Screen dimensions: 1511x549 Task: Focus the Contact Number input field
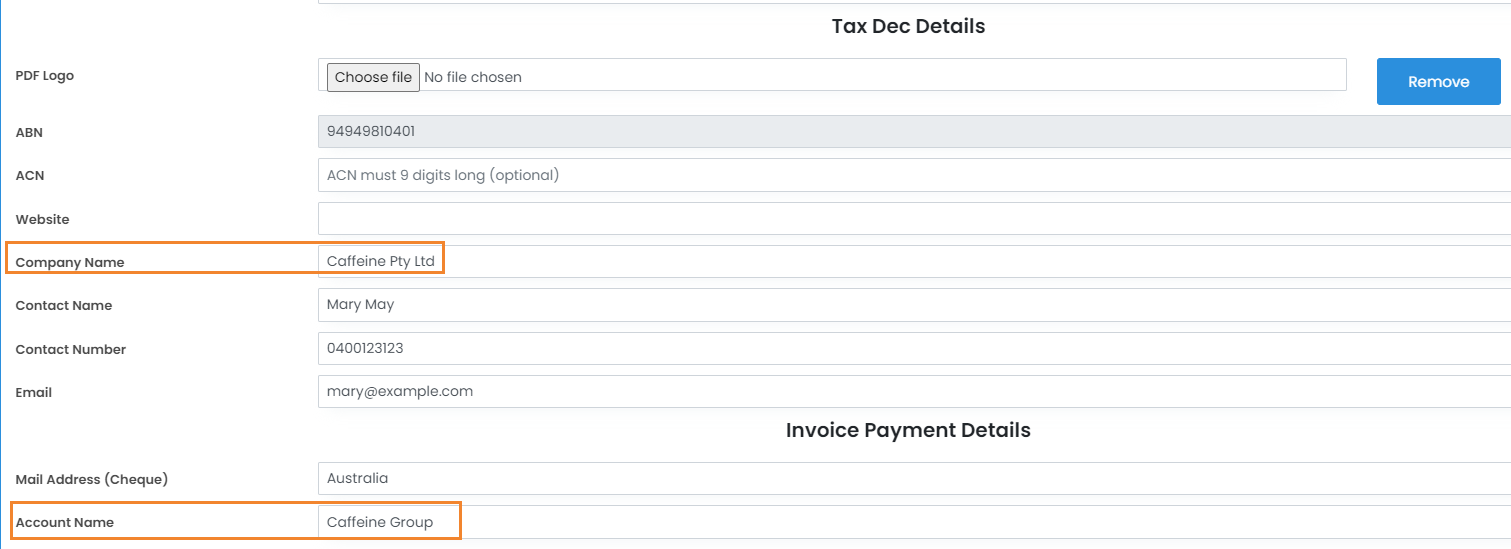[x=900, y=348]
